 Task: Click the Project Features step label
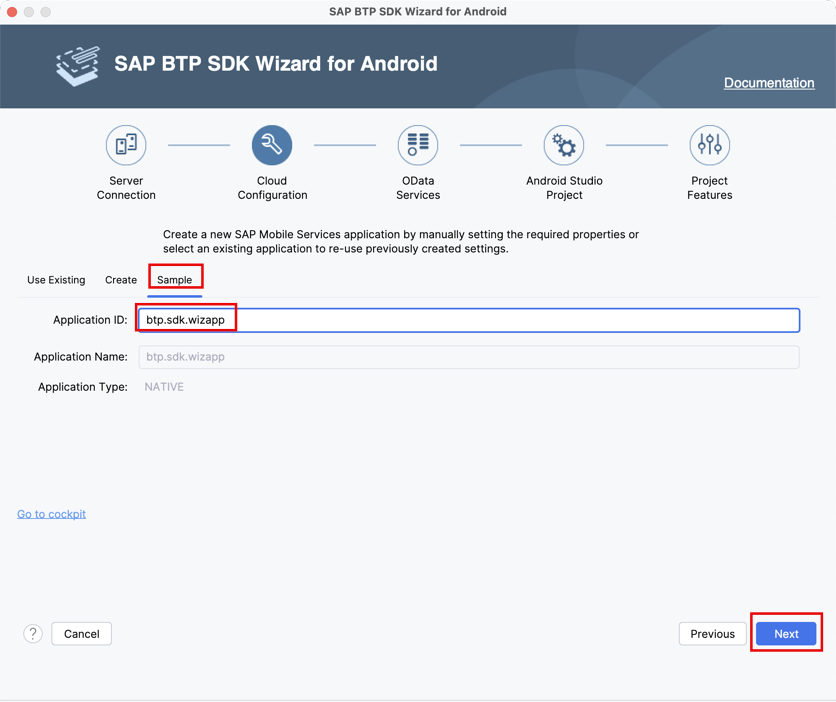710,188
